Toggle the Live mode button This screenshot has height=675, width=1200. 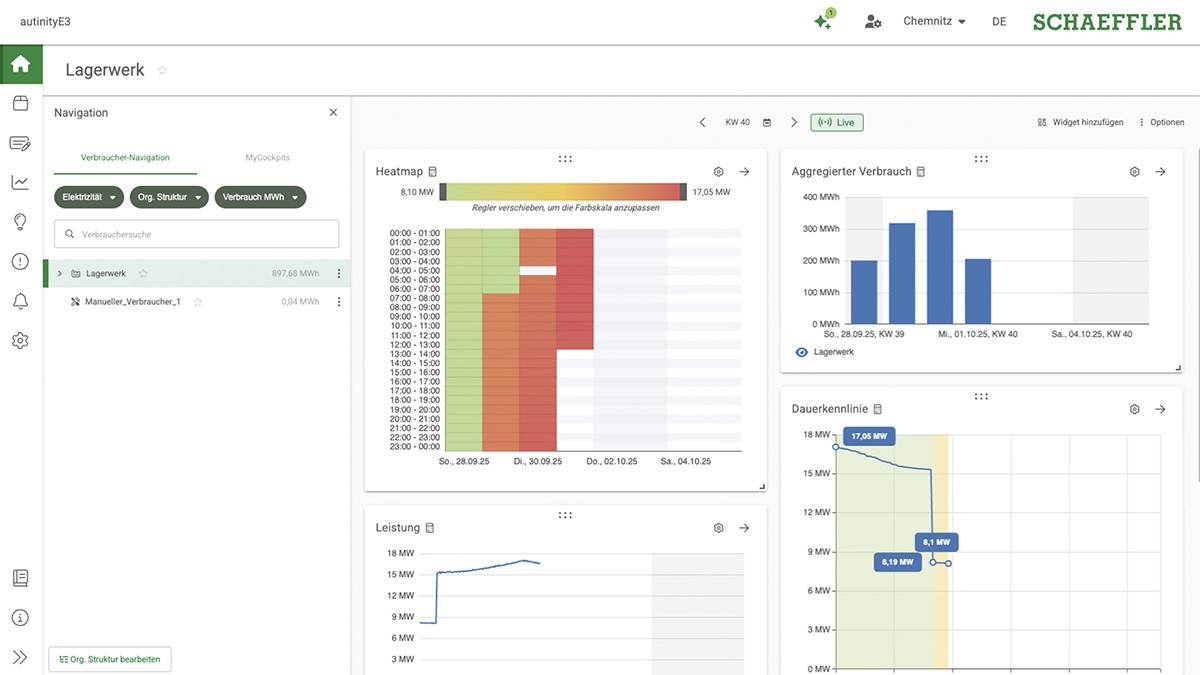pos(837,122)
